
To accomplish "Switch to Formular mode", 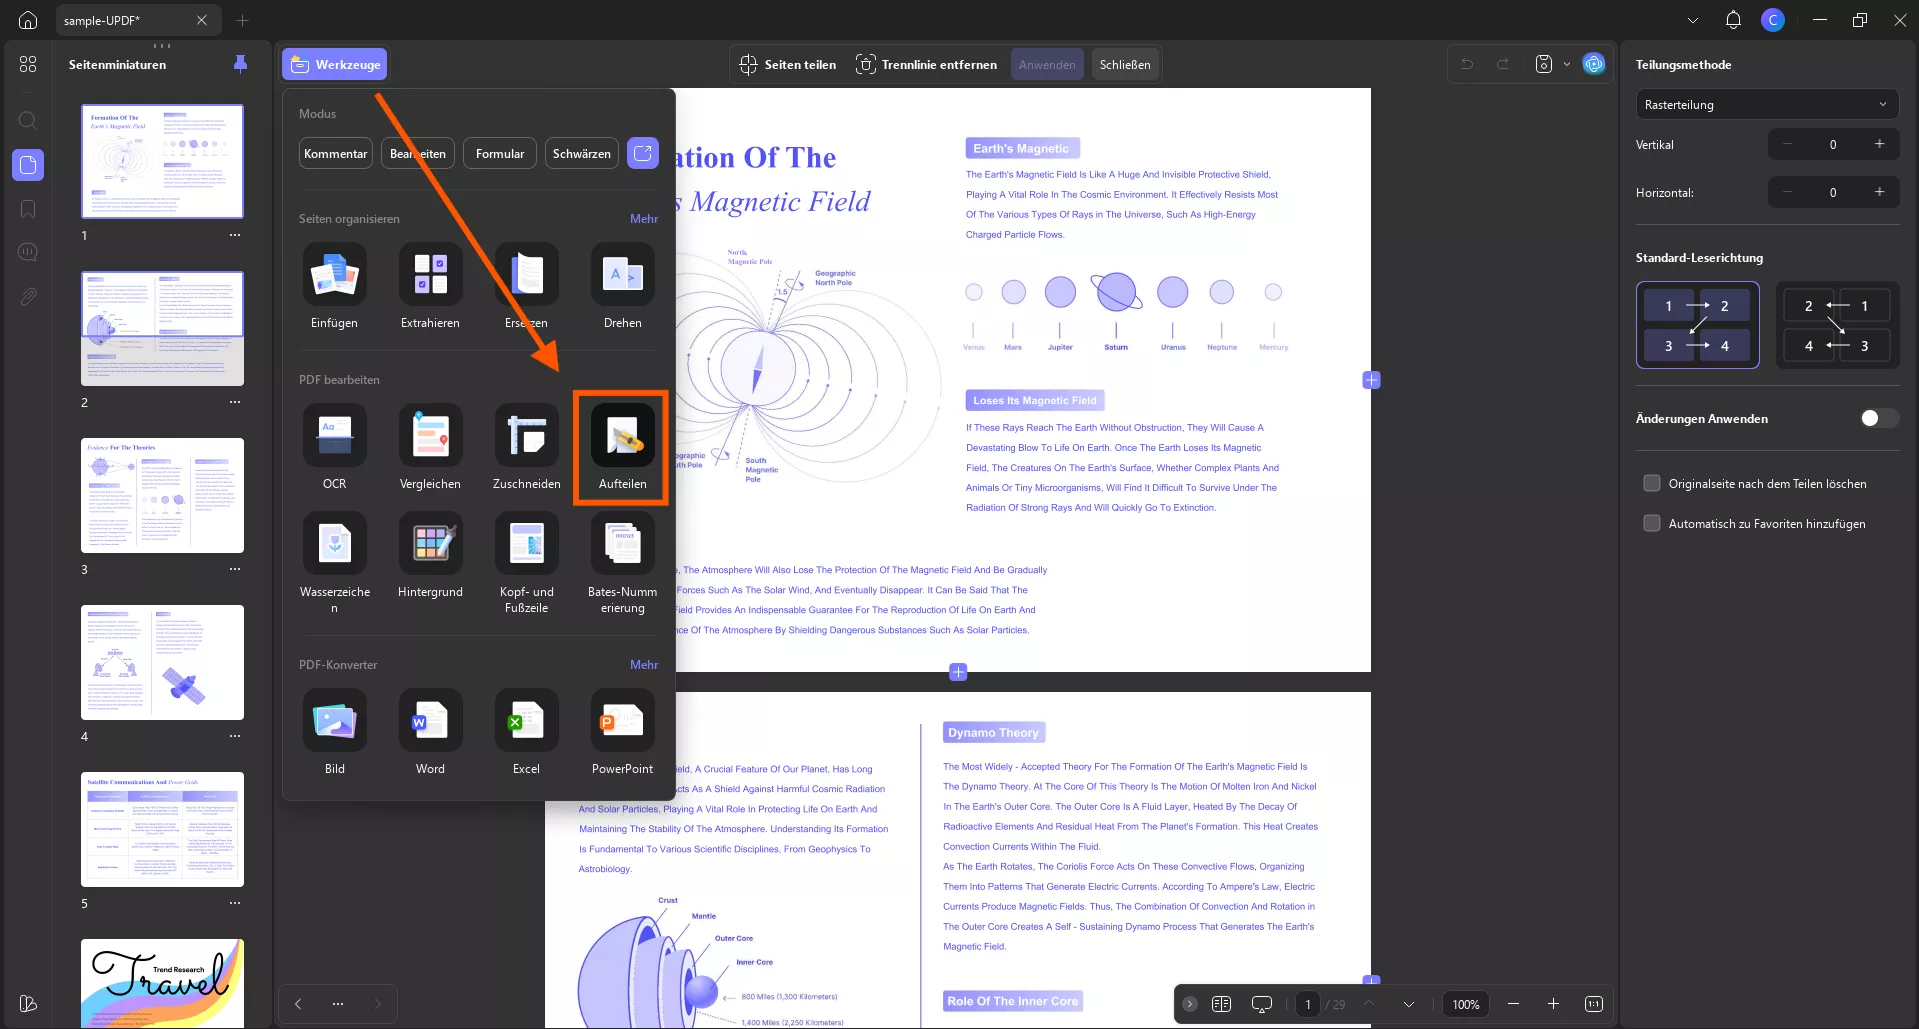I will point(500,153).
